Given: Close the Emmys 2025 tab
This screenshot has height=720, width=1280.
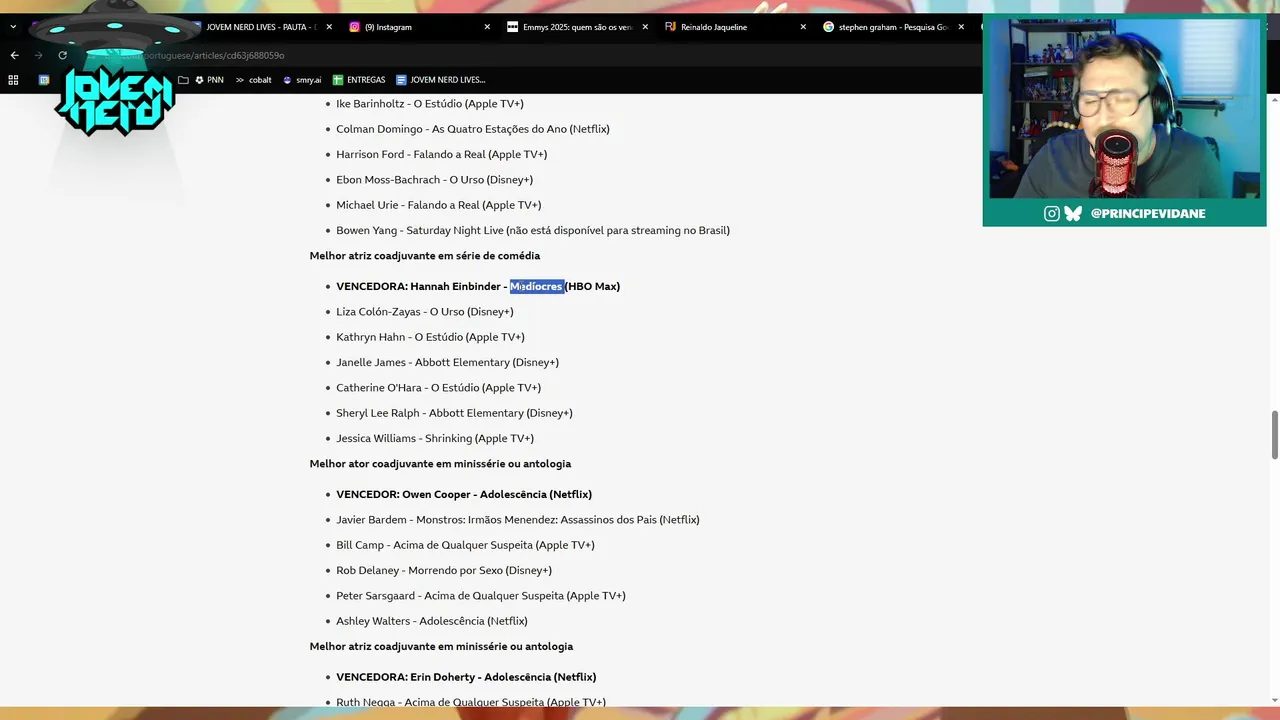Looking at the screenshot, I should (x=645, y=27).
